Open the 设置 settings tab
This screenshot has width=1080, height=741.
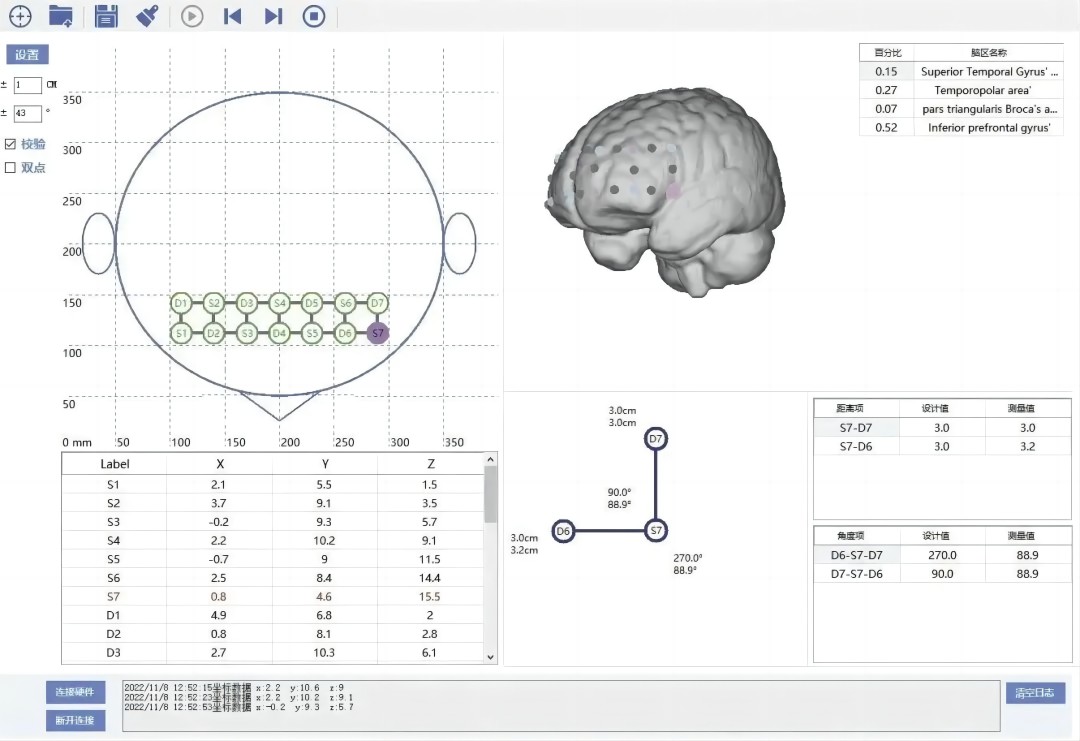click(28, 54)
